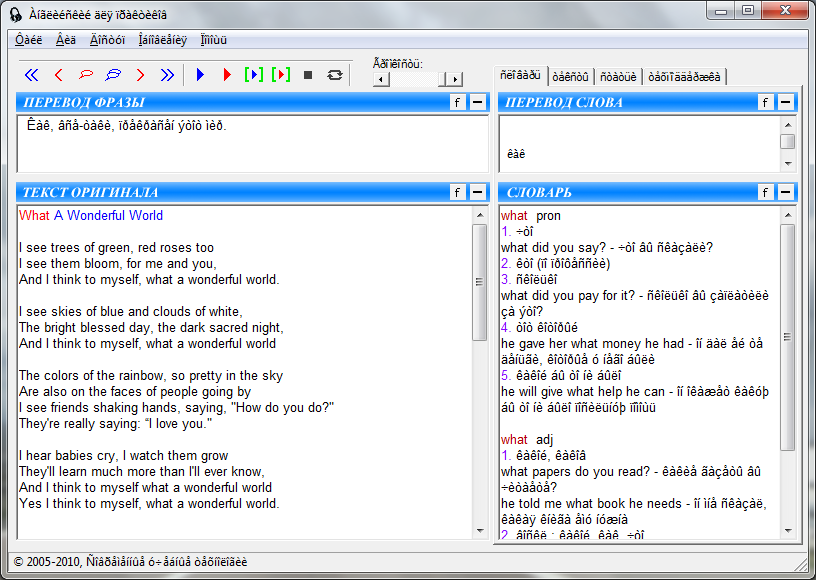The height and width of the screenshot is (580, 819).
Task: Start playback with the blue play triangle
Action: coord(200,75)
